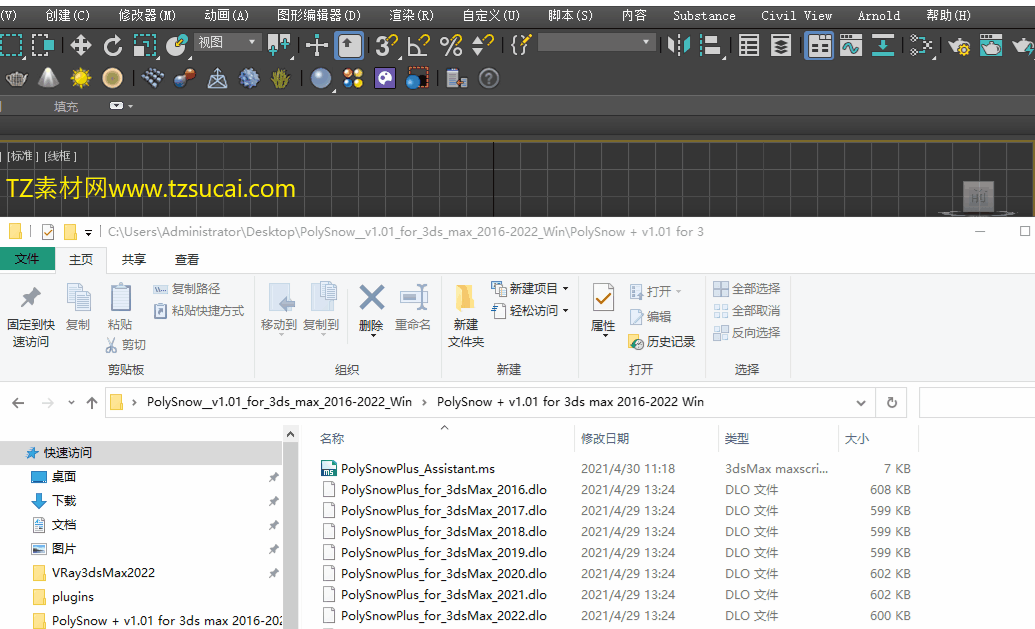The height and width of the screenshot is (629, 1035).
Task: Toggle Percent Snap on the toolbar
Action: (451, 45)
